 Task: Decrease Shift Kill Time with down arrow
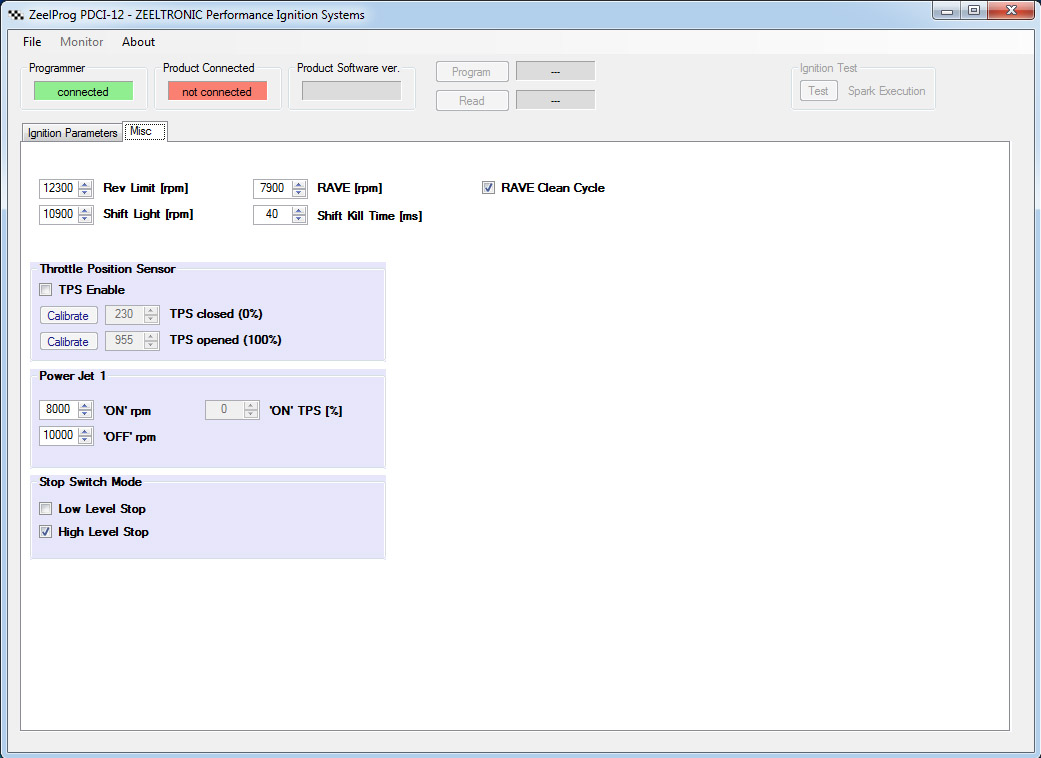point(299,219)
